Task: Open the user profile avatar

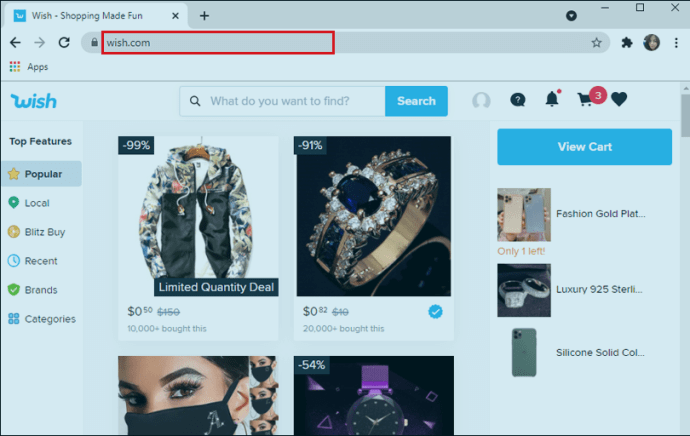Action: pos(481,101)
